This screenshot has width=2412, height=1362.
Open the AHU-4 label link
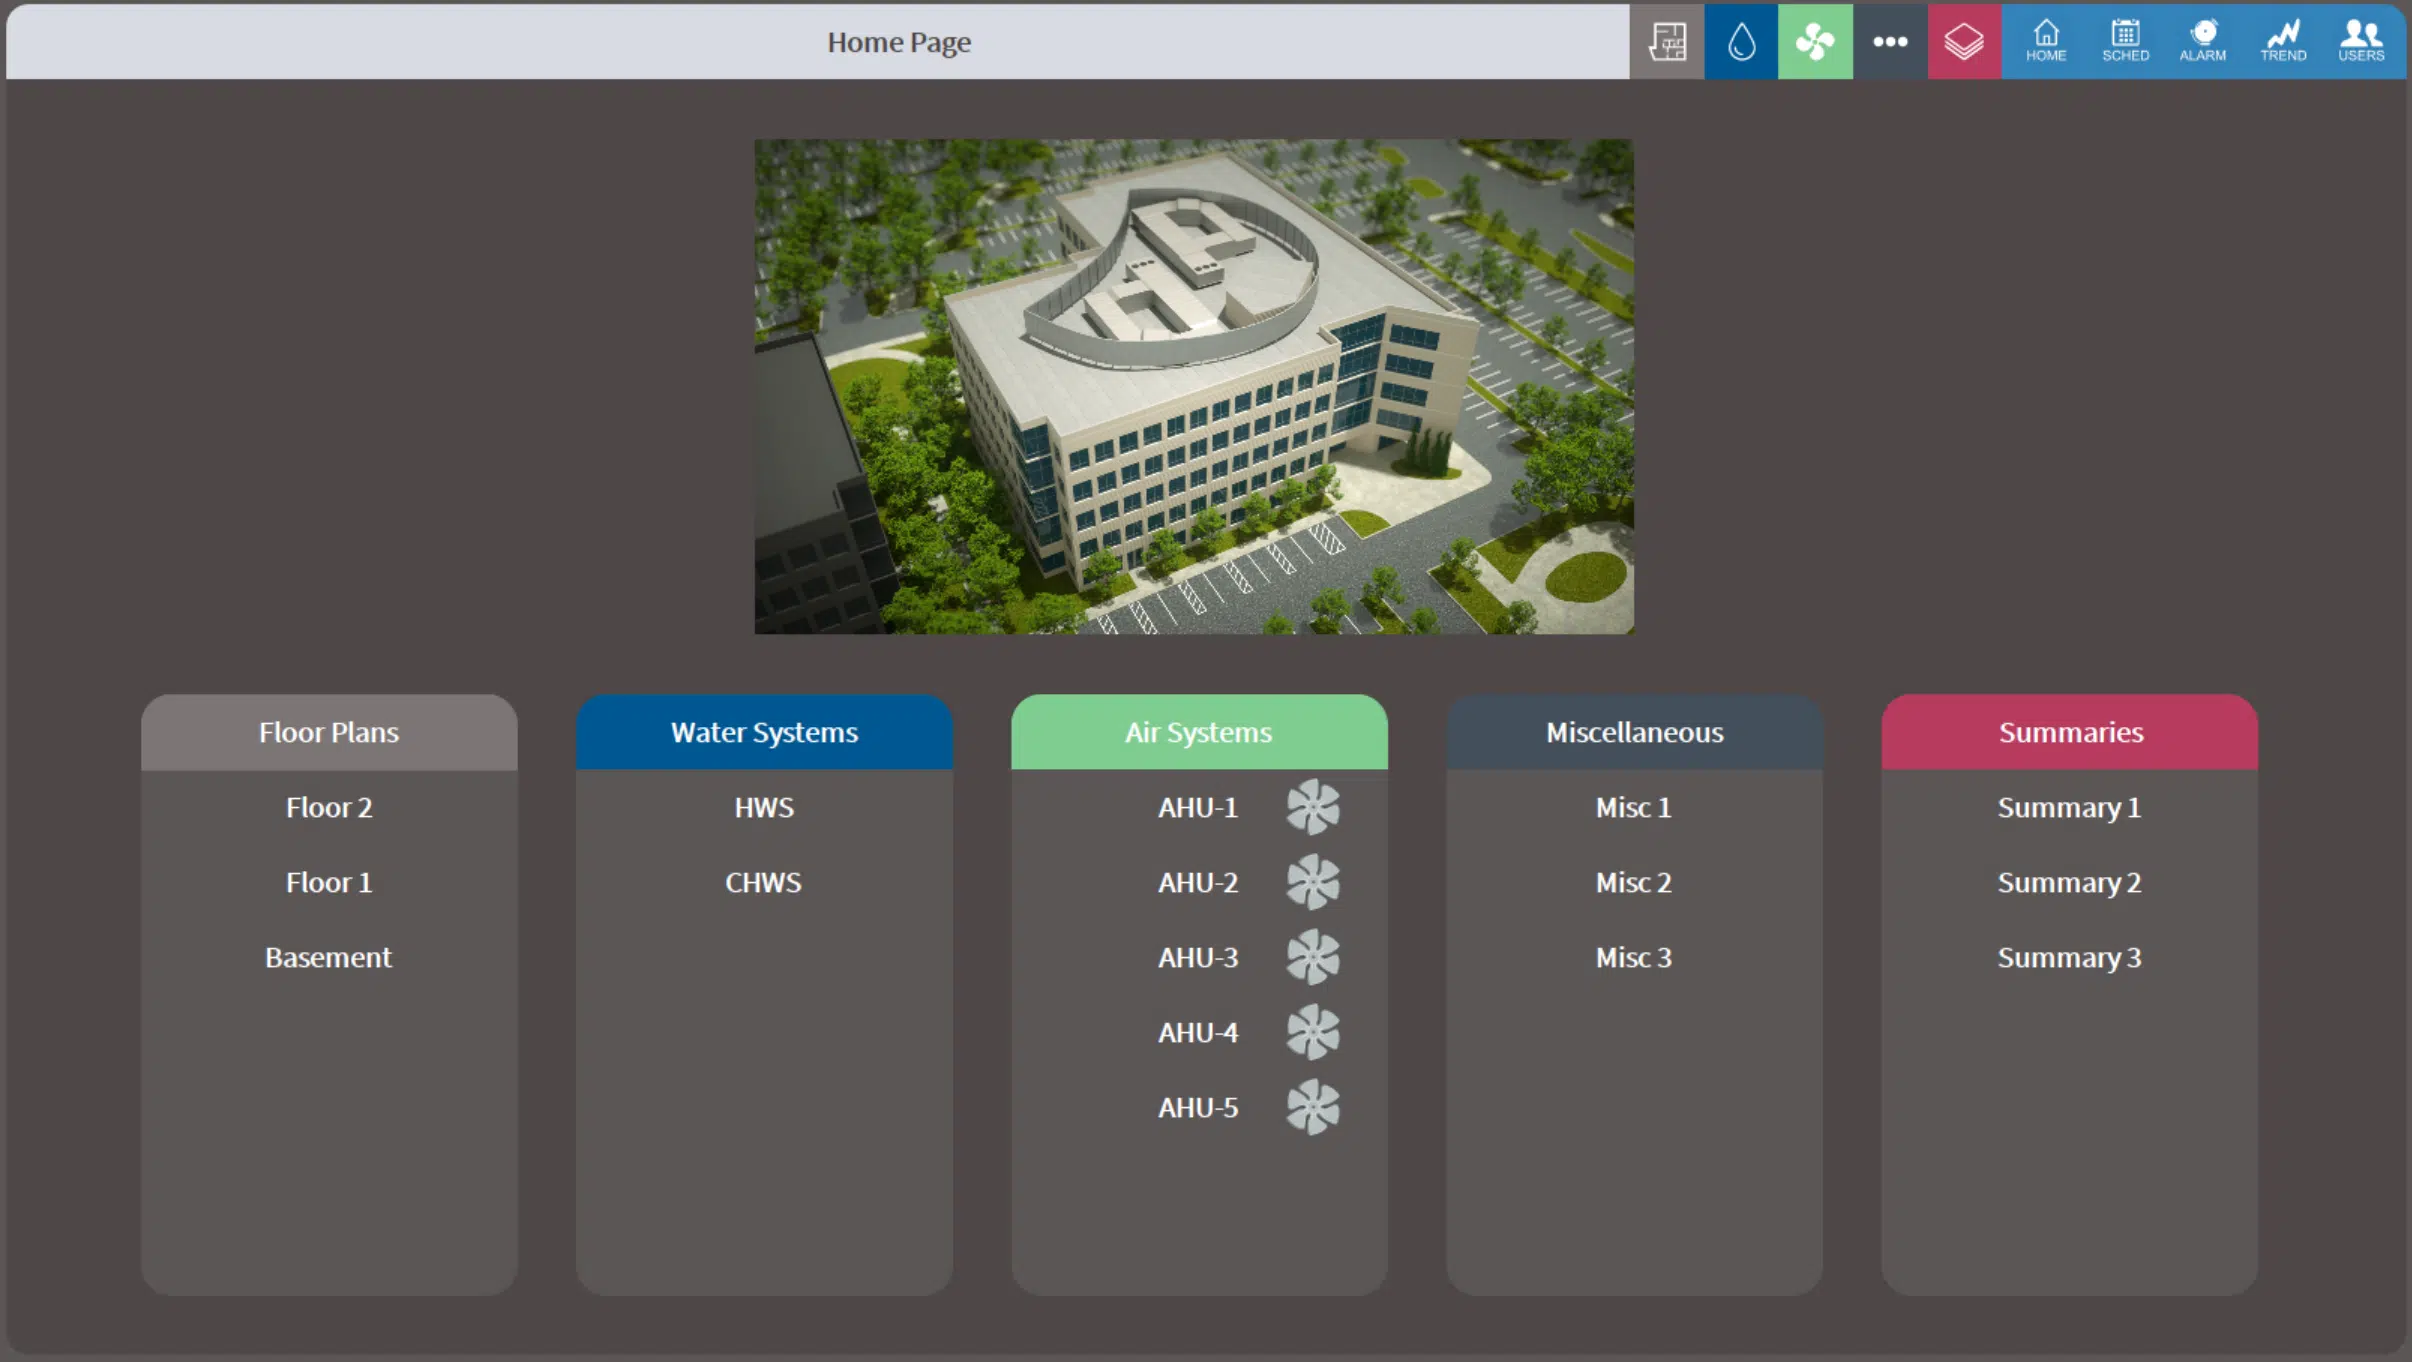point(1198,1032)
